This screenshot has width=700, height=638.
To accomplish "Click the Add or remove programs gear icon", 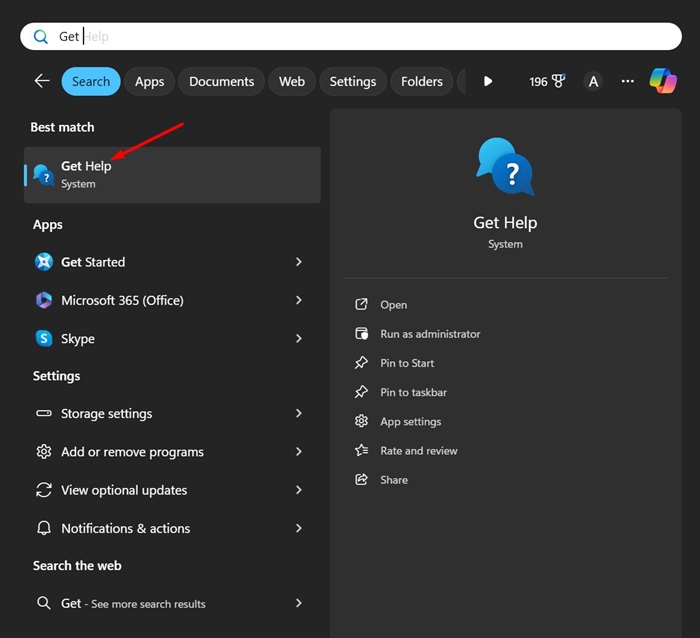I will 44,452.
